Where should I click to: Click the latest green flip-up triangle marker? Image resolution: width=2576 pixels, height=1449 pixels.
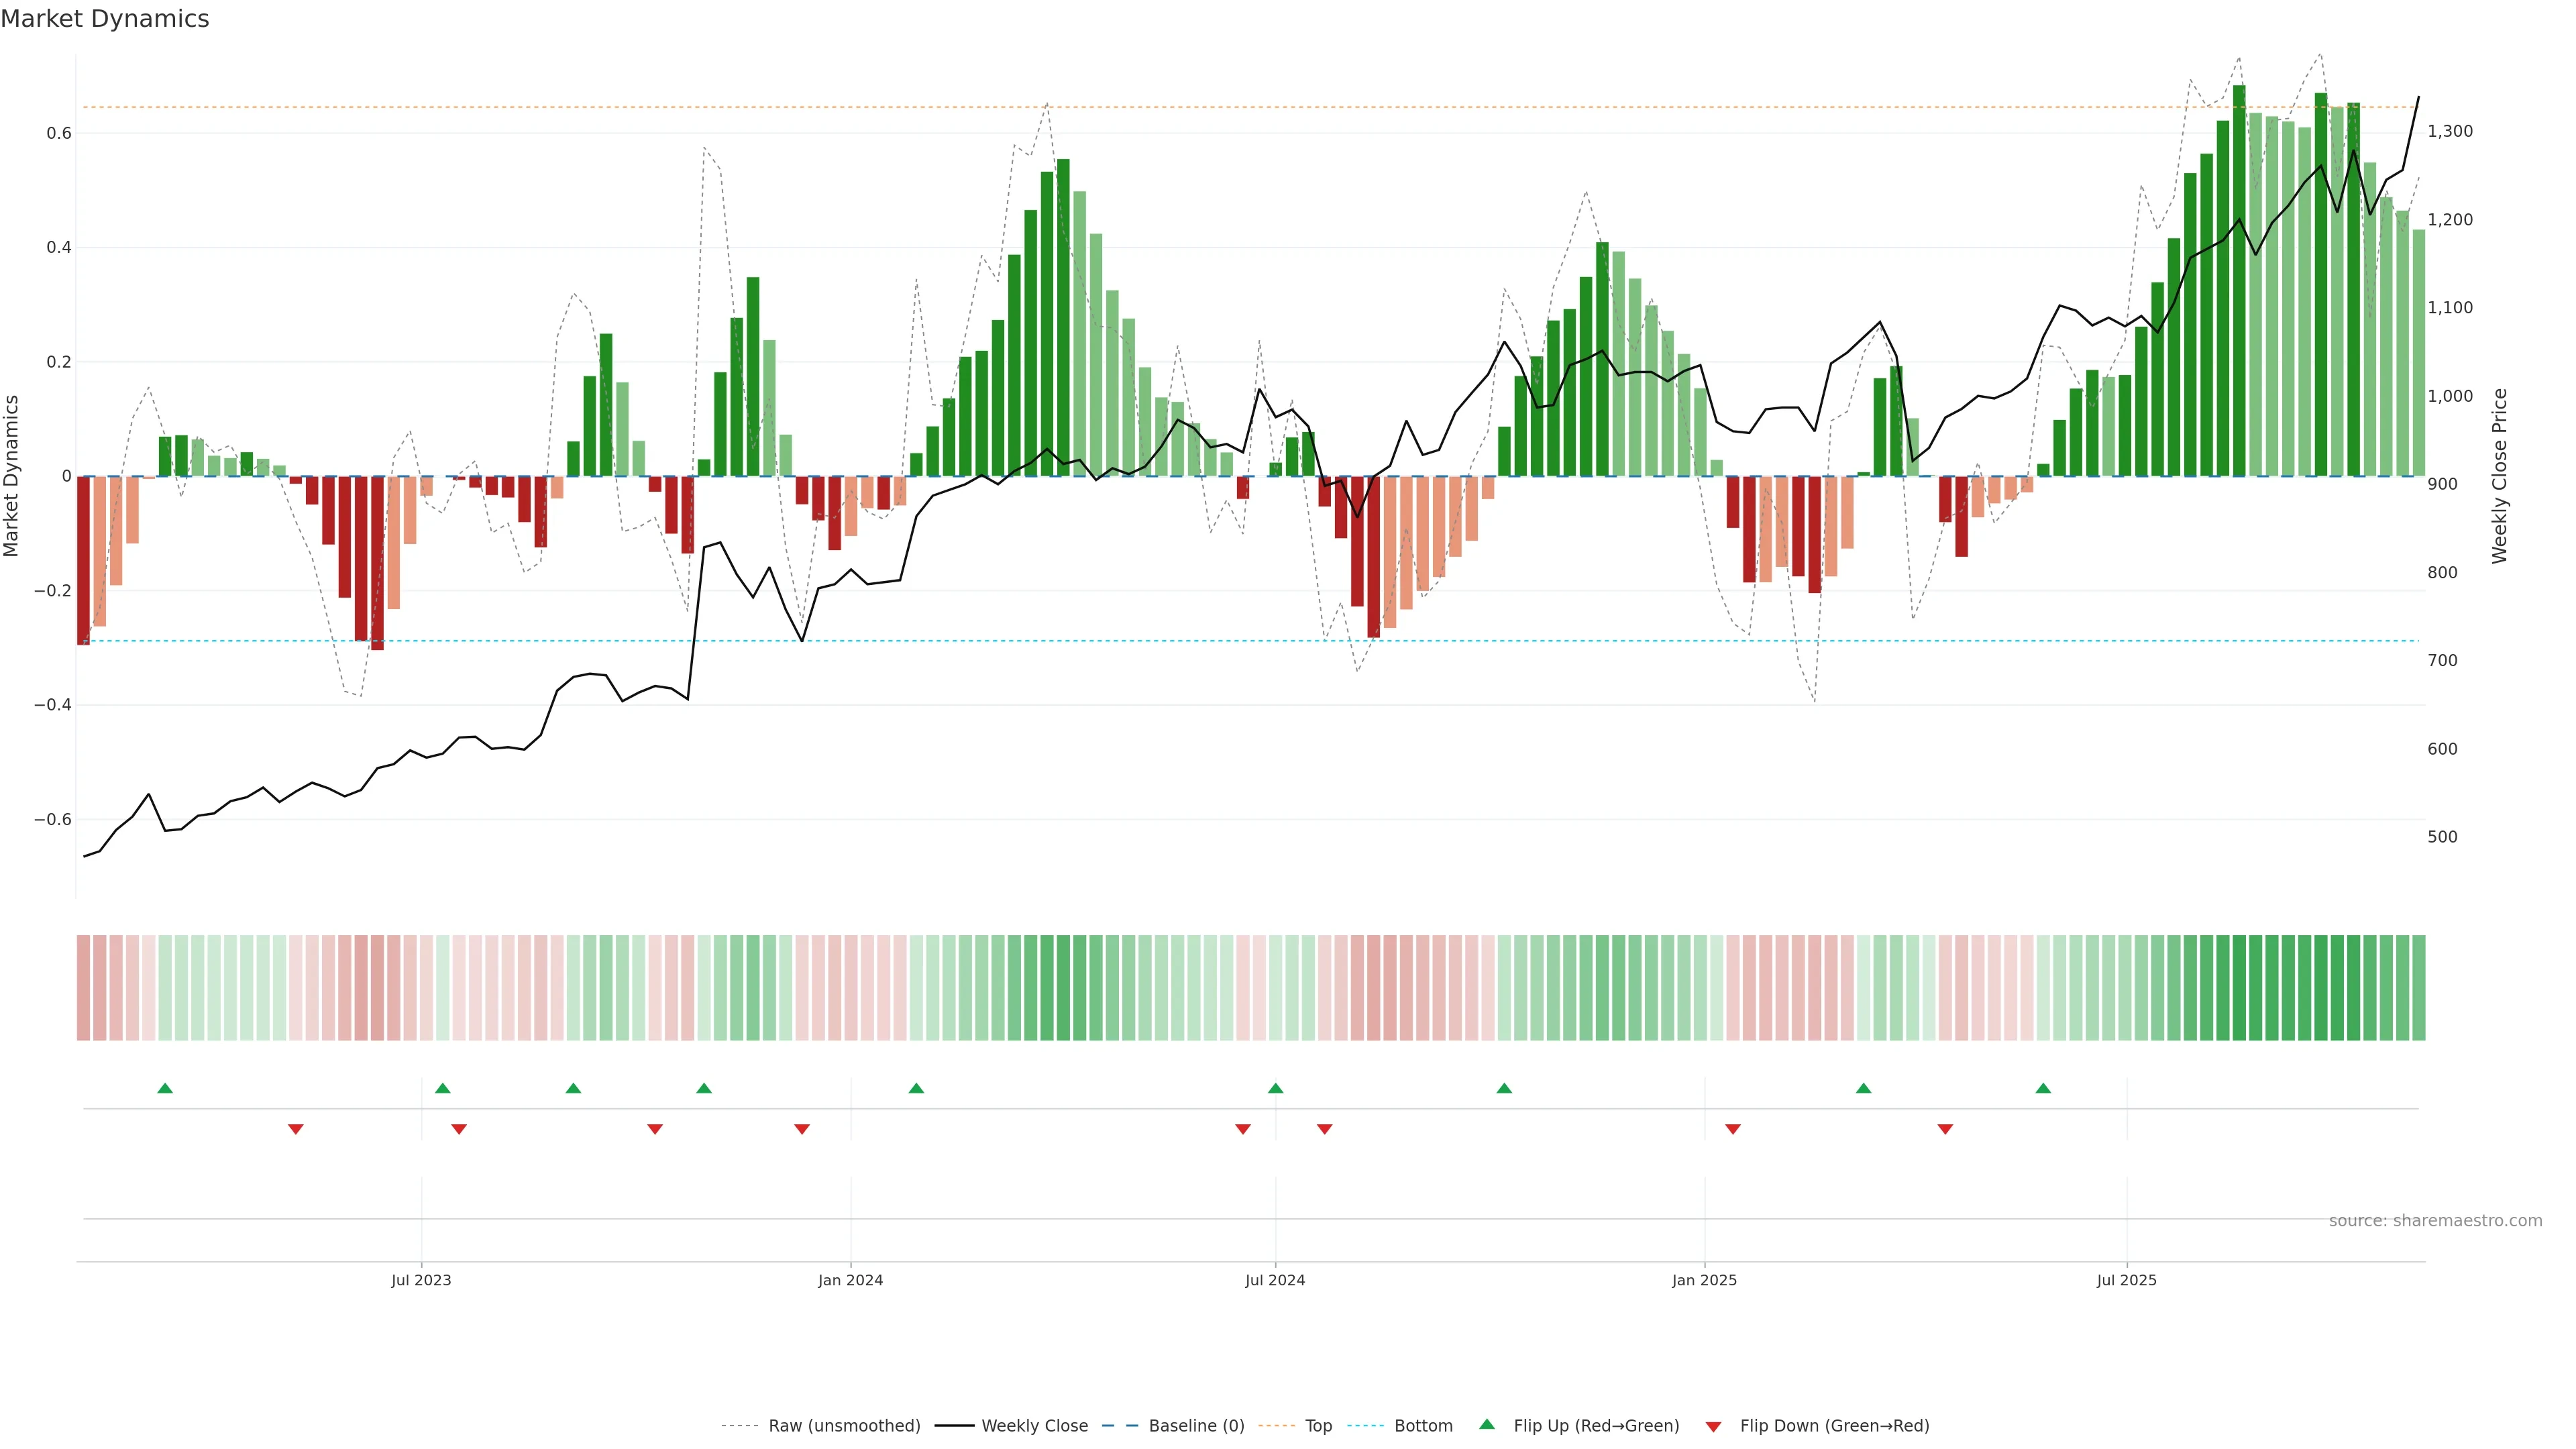pyautogui.click(x=2043, y=1088)
